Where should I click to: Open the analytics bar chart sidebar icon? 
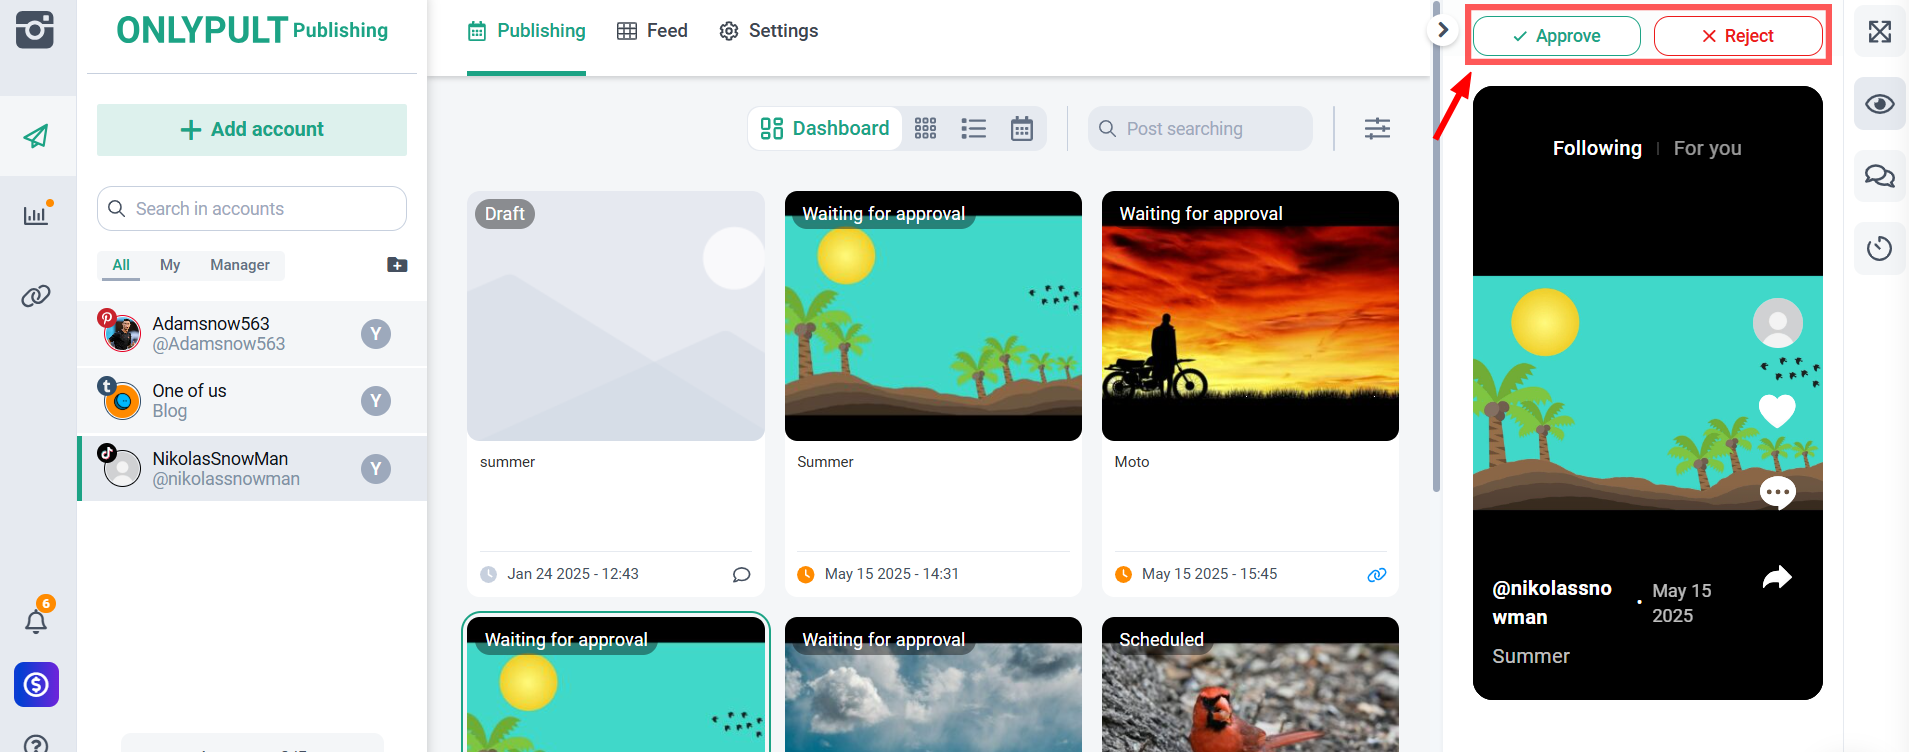(36, 215)
